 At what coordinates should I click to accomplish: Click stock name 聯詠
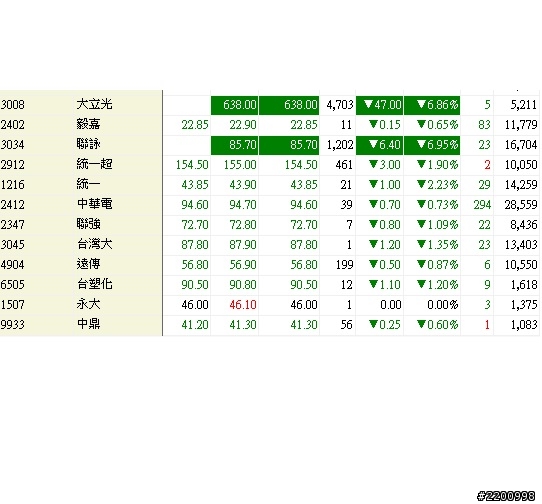coord(88,144)
